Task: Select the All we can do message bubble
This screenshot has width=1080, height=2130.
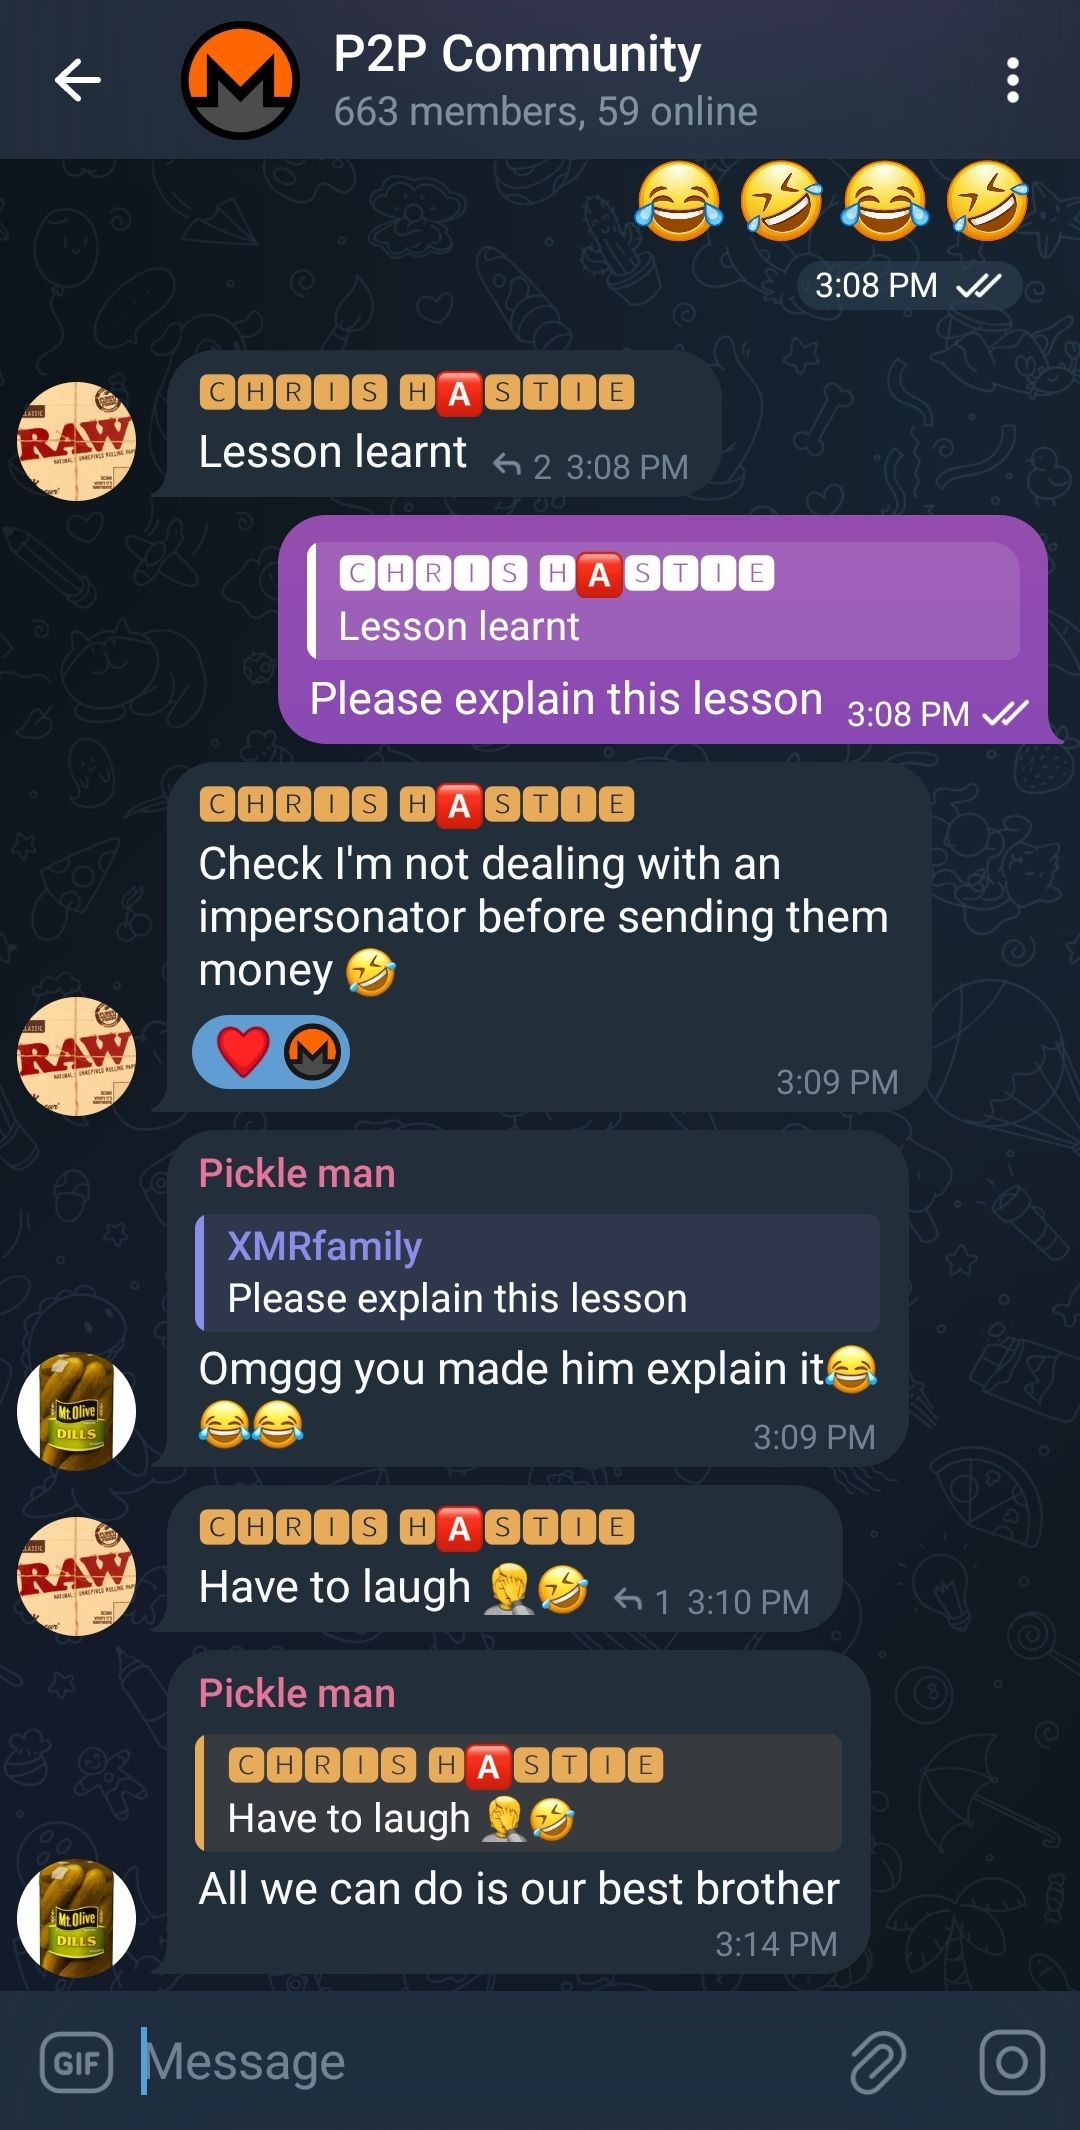Action: click(518, 1811)
